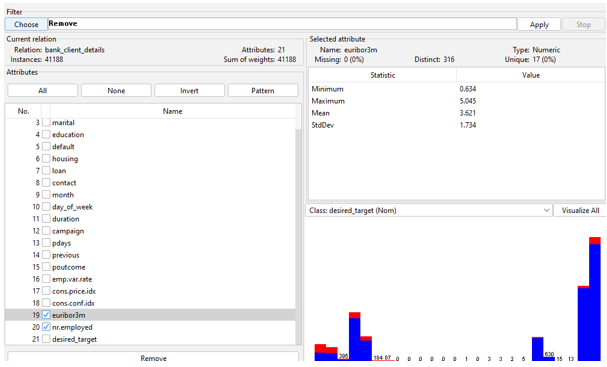Select the day_of_week row name
Viewport: 607px width, 367px height.
(x=72, y=207)
